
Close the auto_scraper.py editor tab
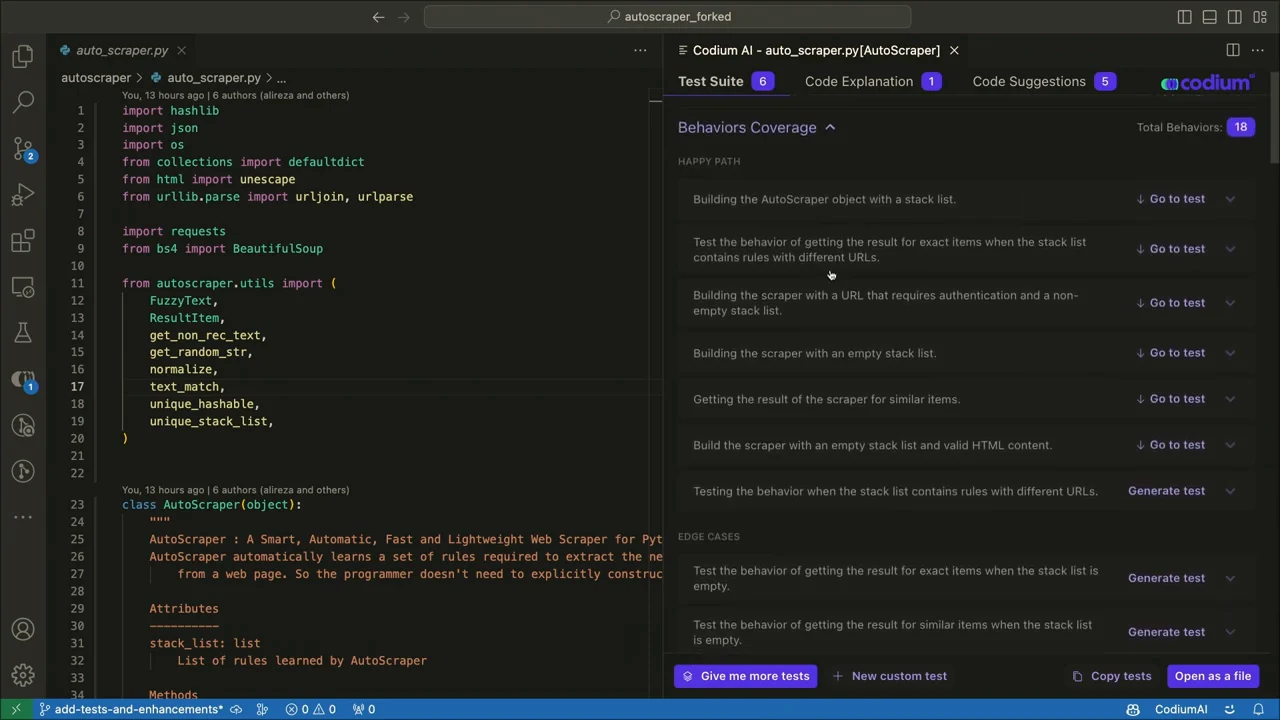coord(181,50)
